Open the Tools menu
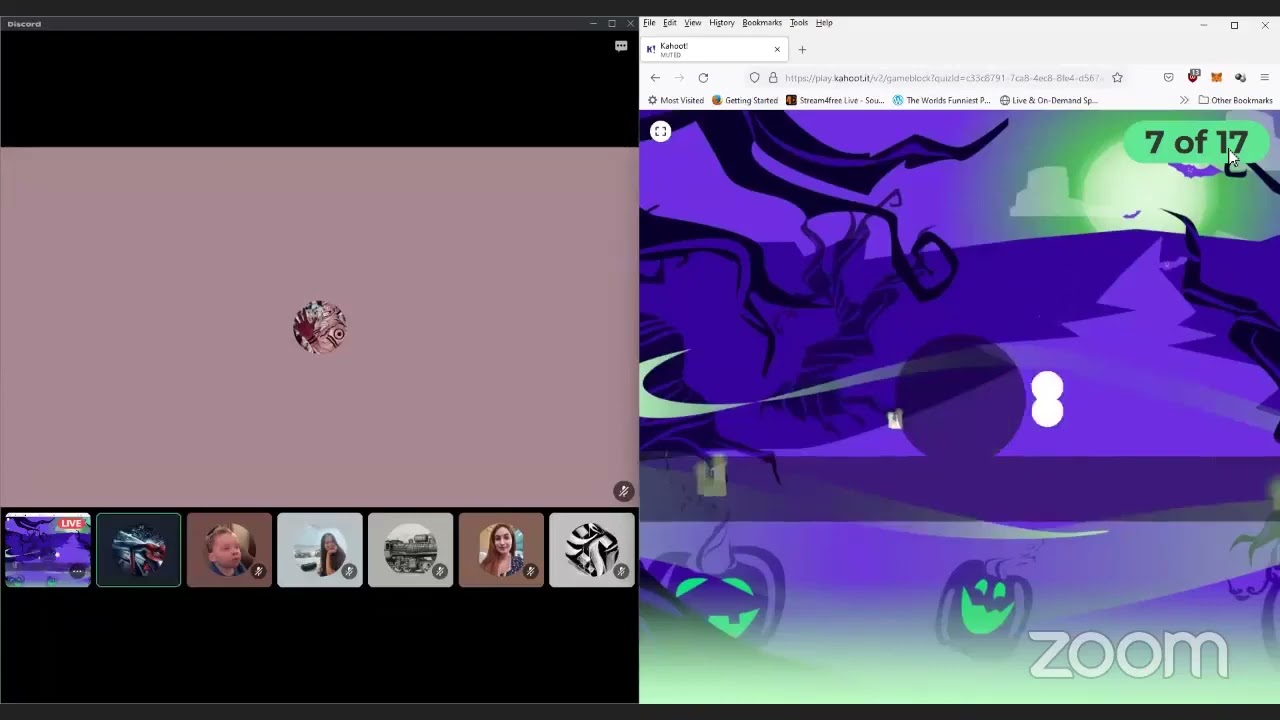 coord(798,23)
